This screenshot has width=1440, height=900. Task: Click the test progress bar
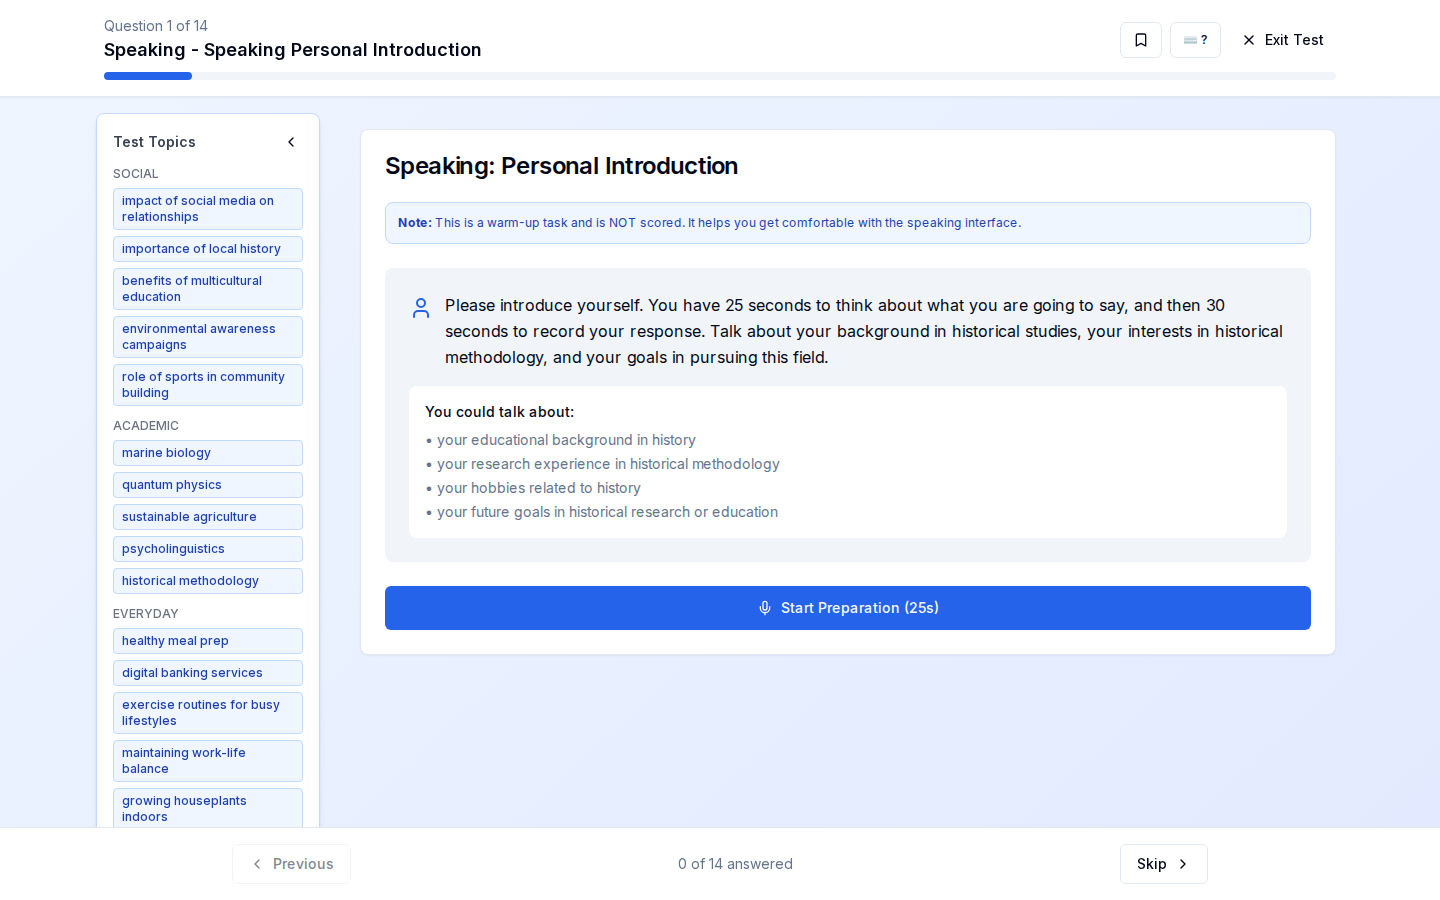point(148,76)
